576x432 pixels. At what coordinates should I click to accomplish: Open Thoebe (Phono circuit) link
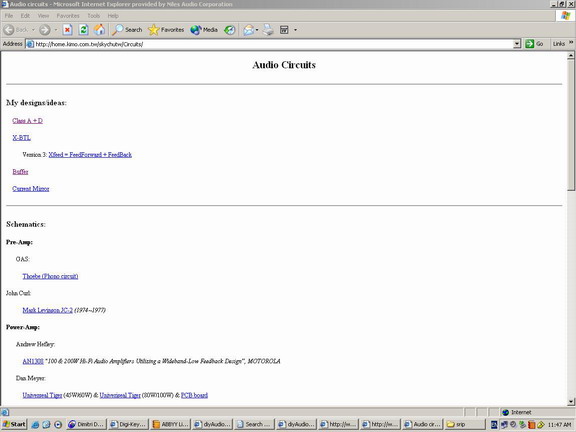tap(50, 276)
